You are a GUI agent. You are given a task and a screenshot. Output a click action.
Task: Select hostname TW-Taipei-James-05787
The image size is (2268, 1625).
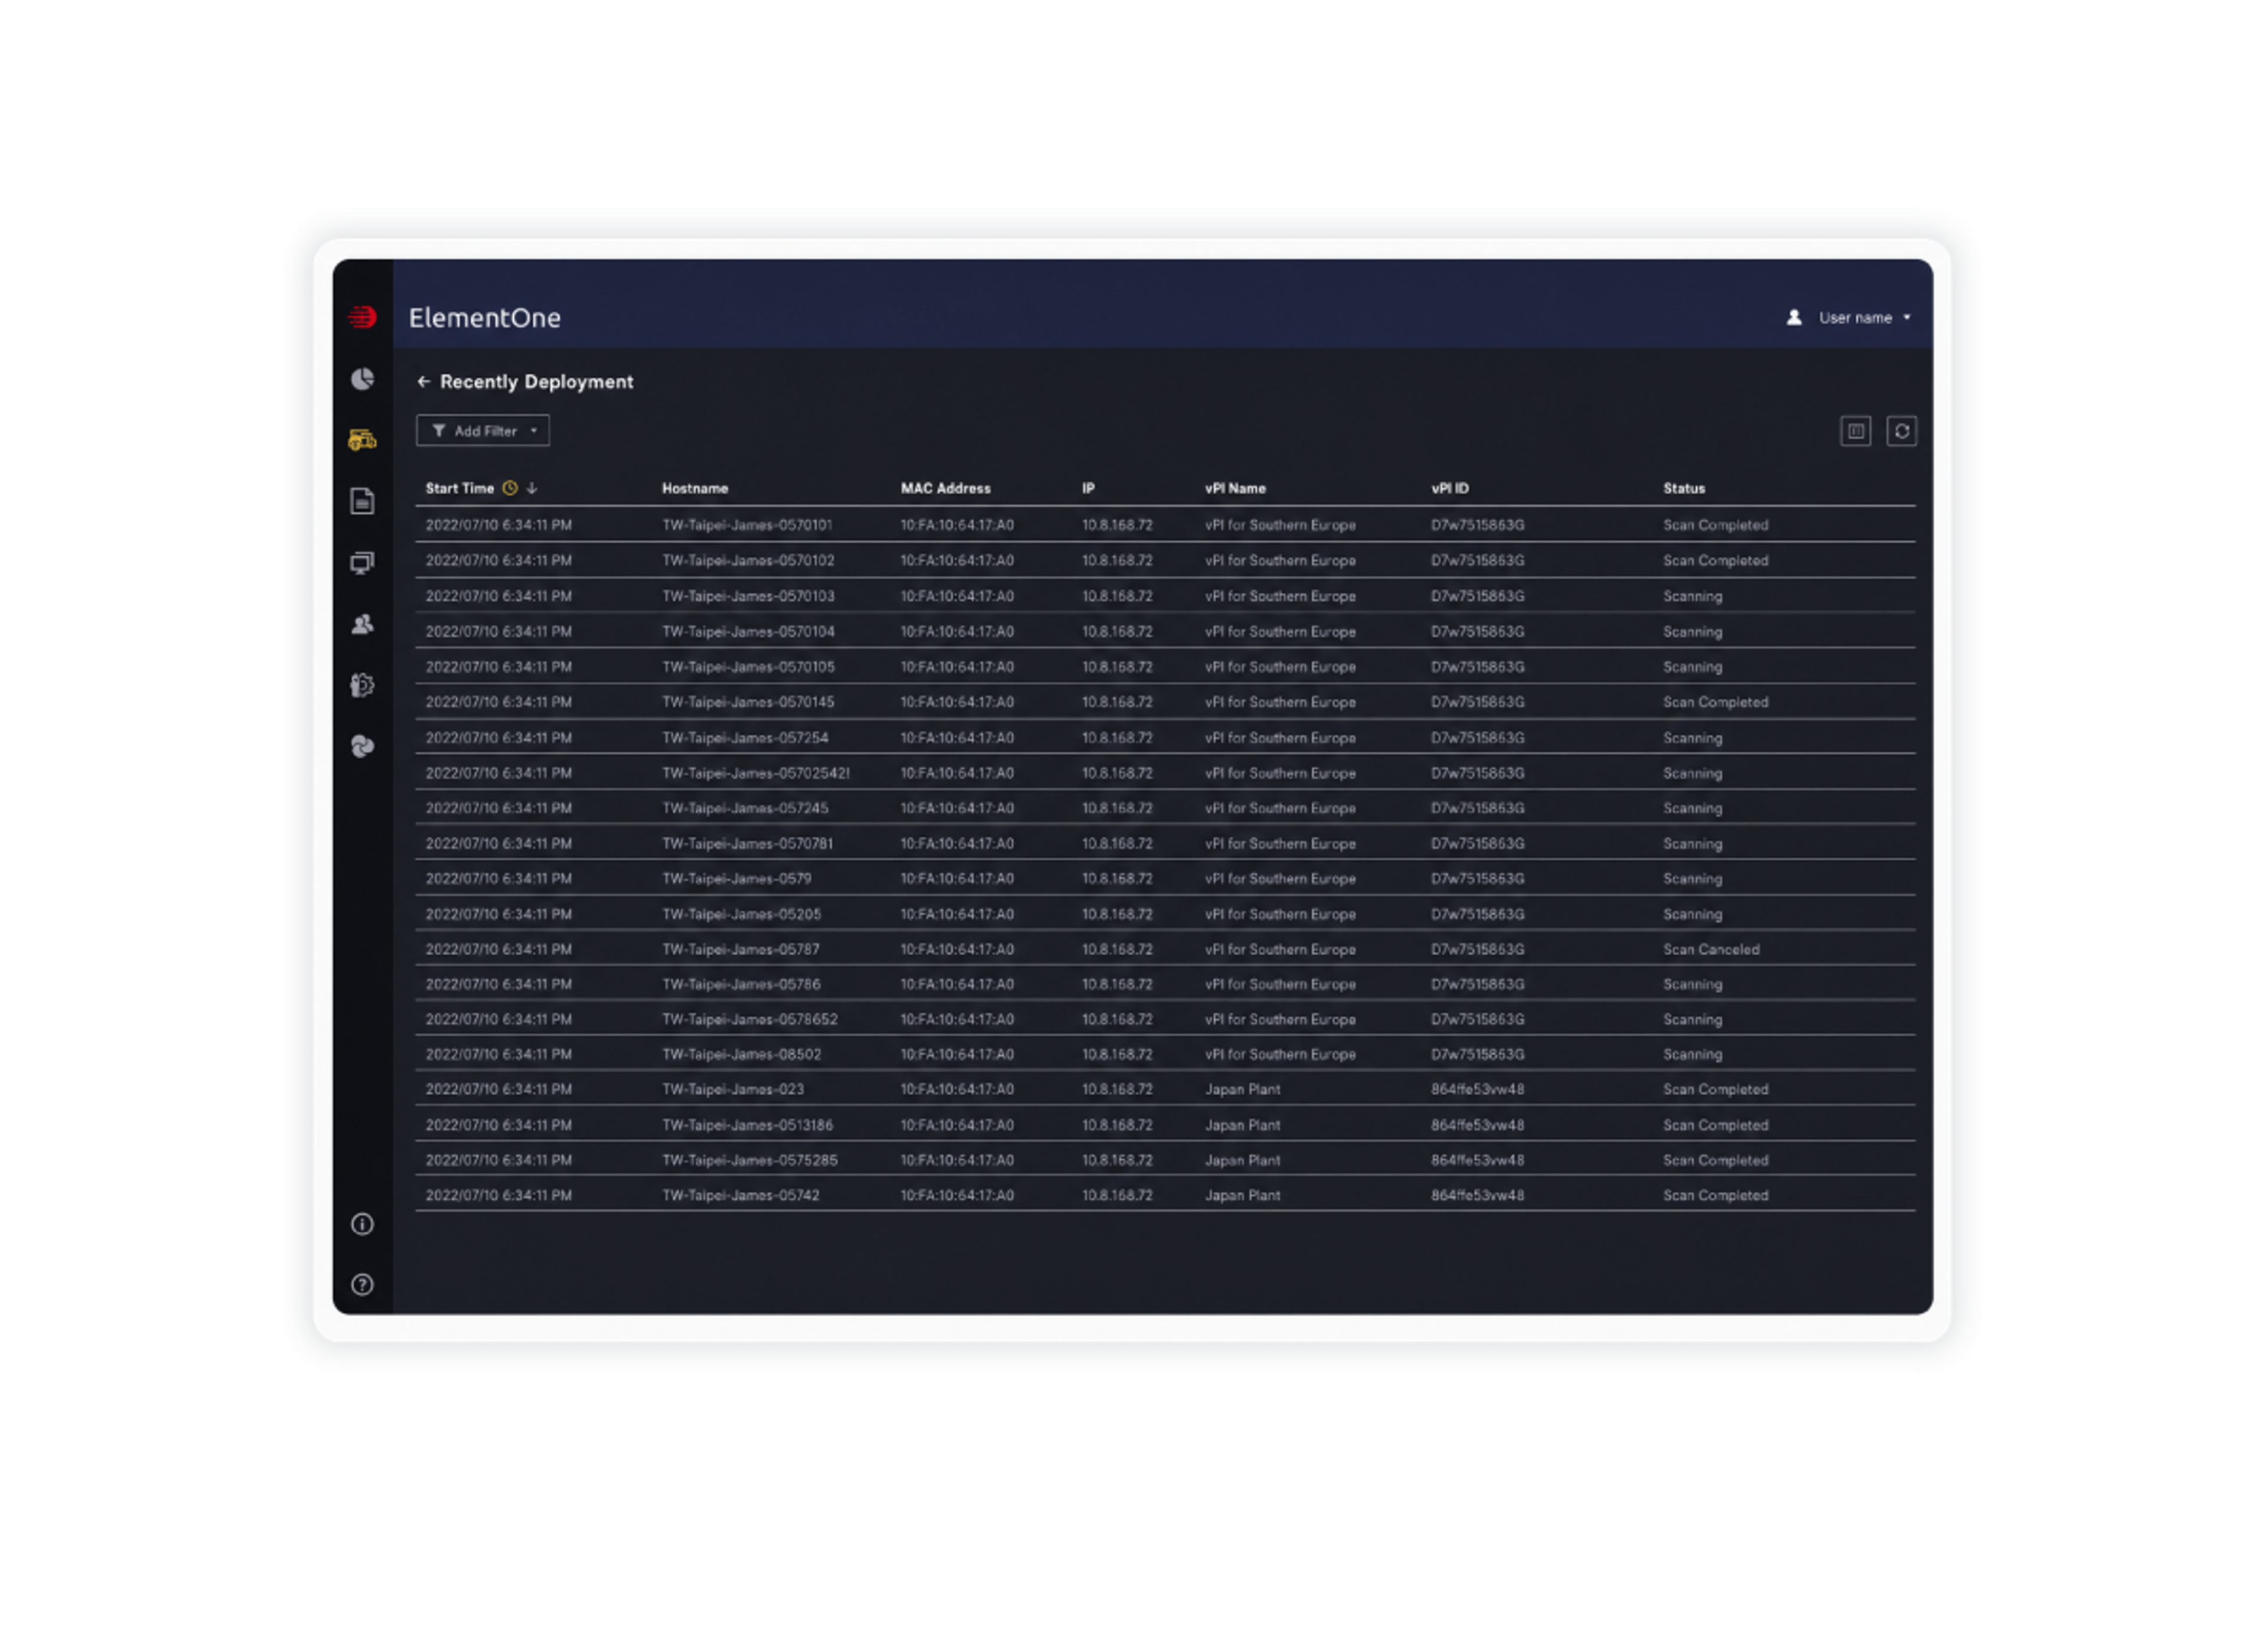click(x=741, y=949)
